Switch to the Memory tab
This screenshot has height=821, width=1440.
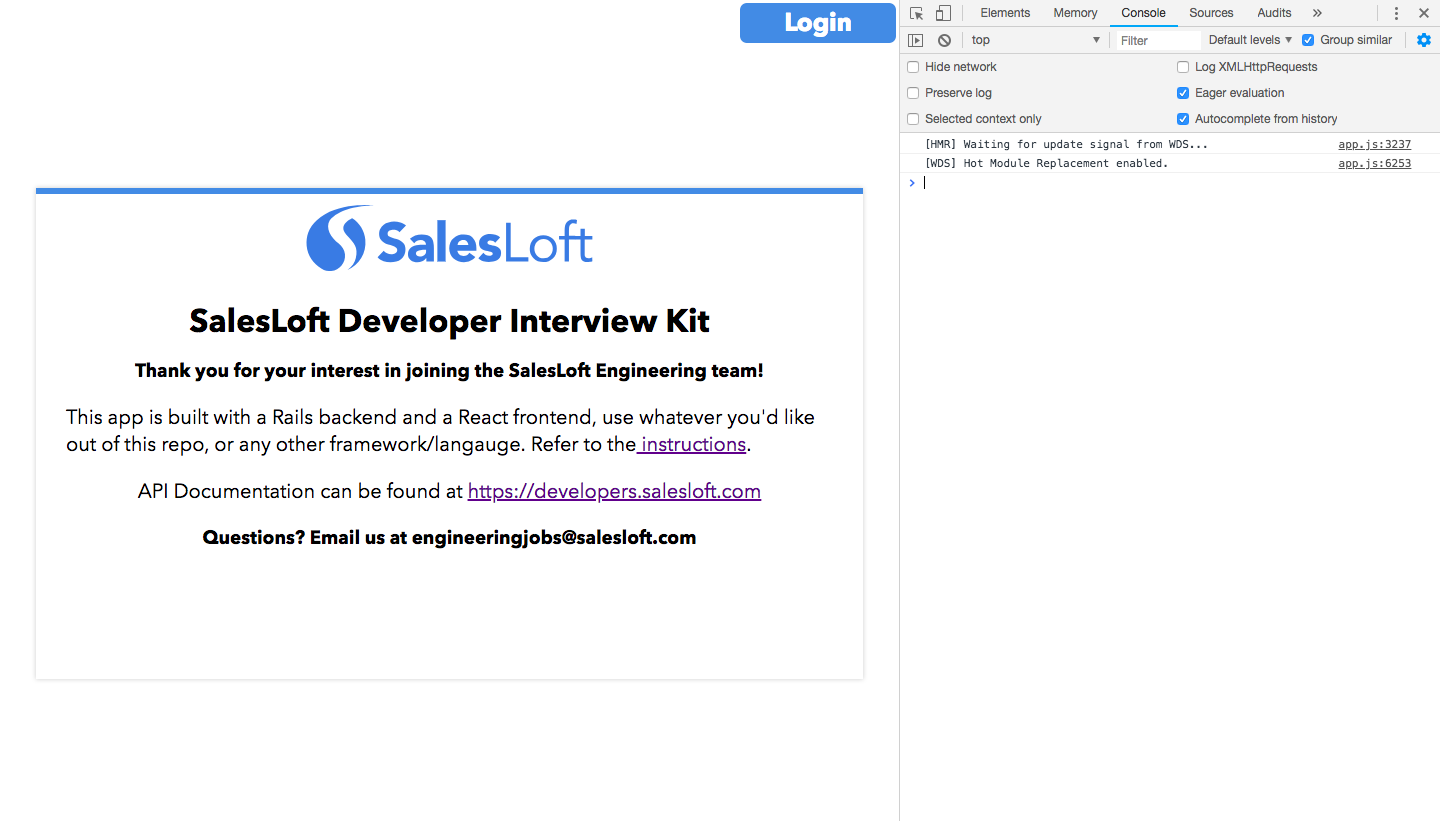pos(1075,13)
